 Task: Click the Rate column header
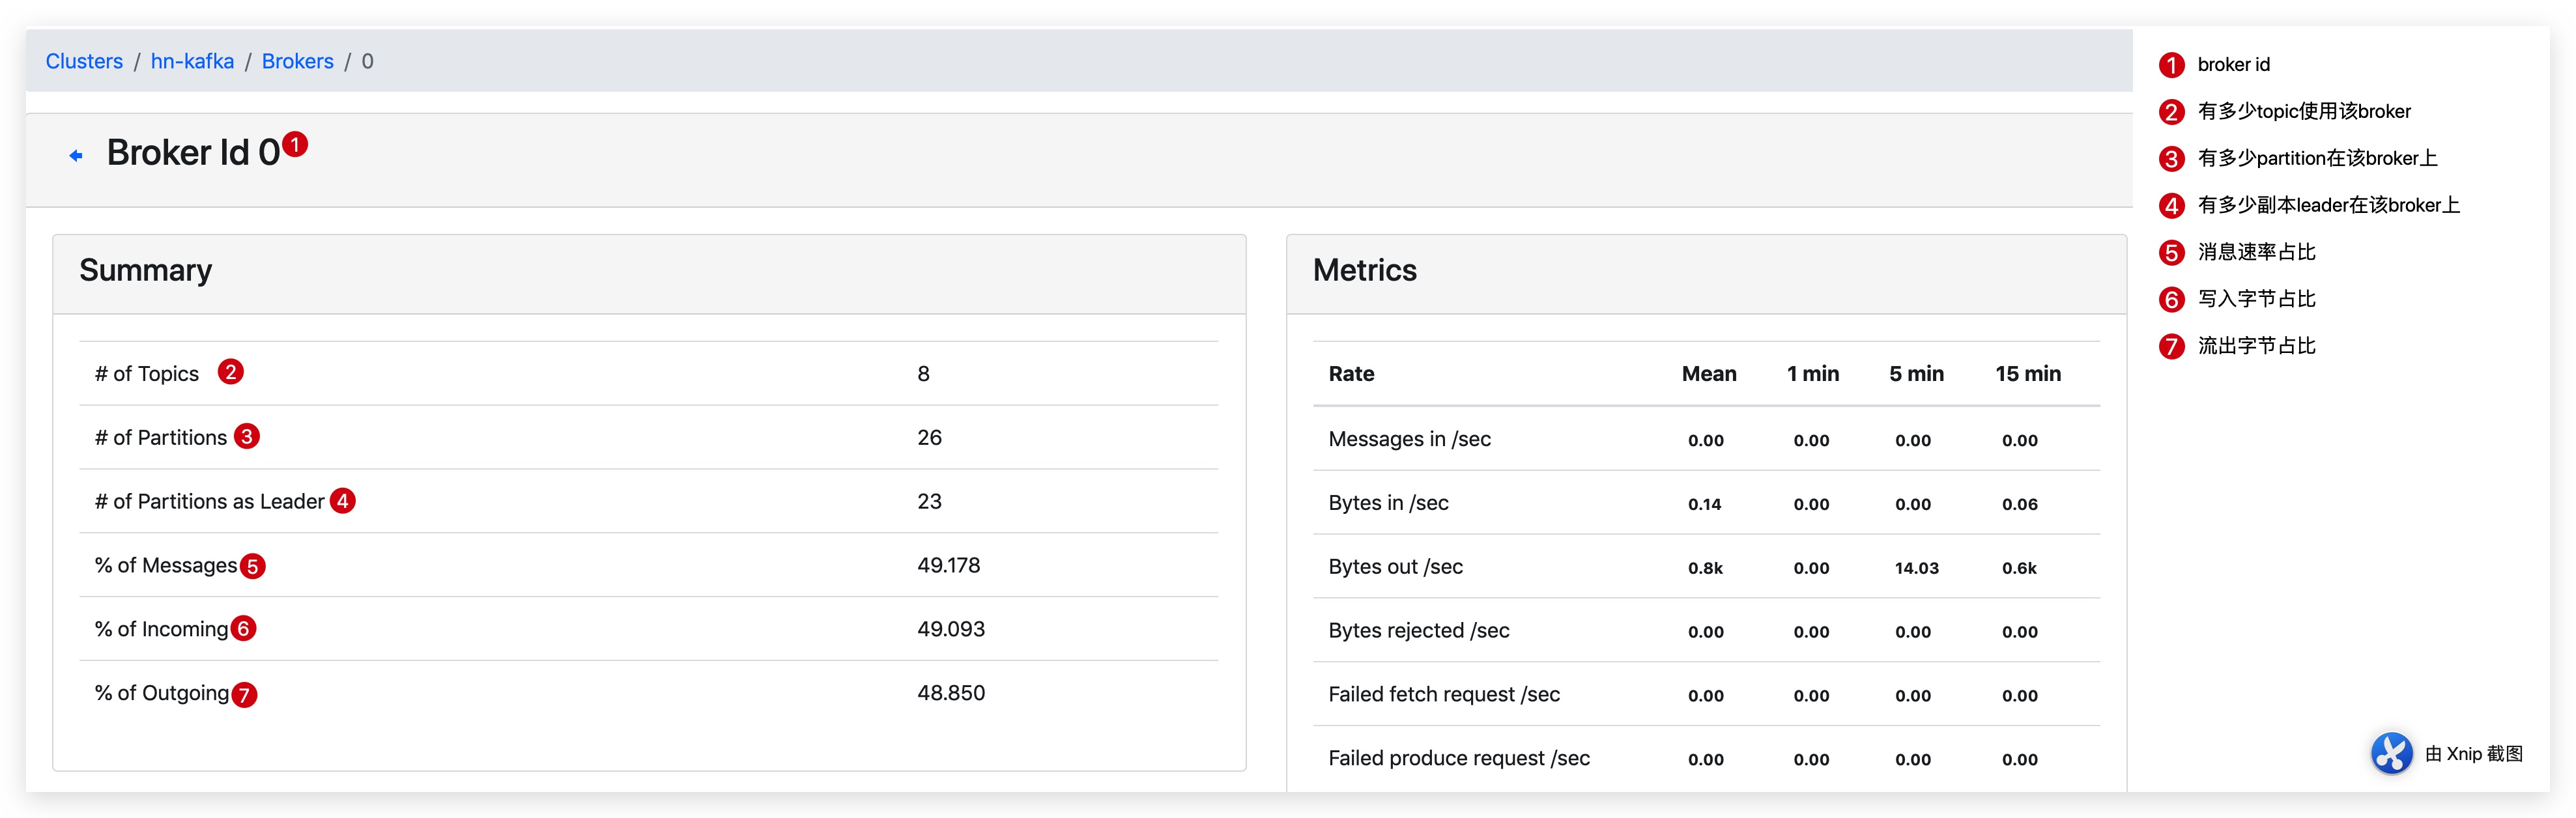1351,373
